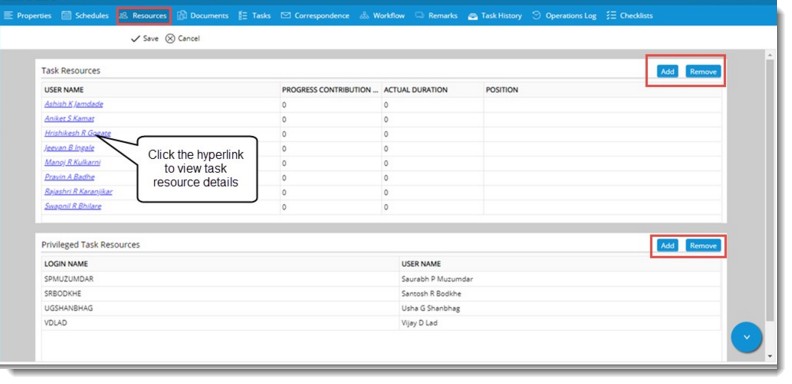This screenshot has width=792, height=384.
Task: Open the Task History tab
Action: coord(495,16)
